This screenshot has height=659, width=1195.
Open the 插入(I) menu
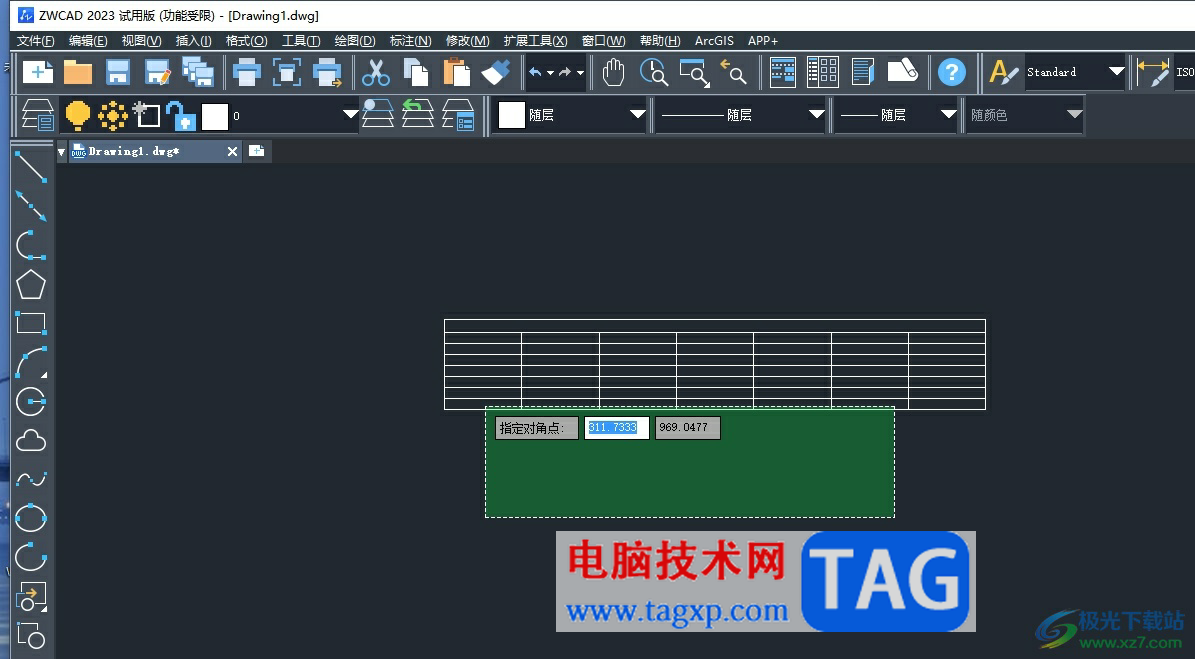(194, 40)
